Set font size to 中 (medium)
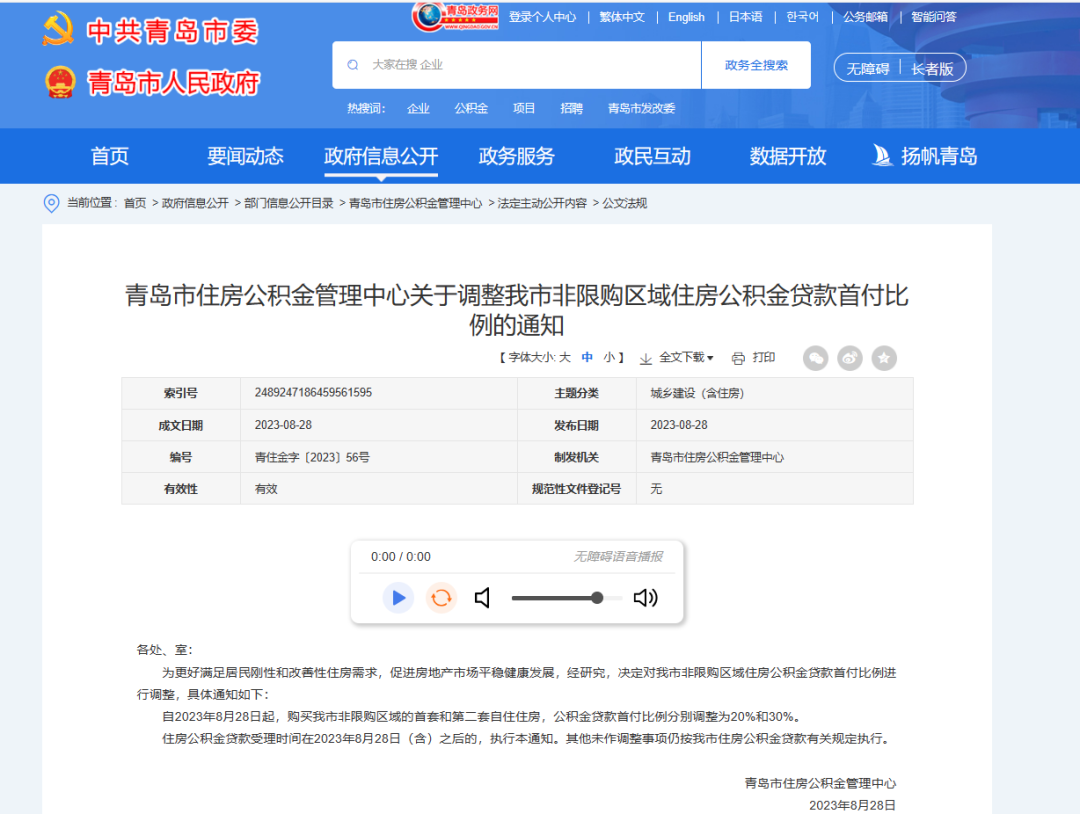Viewport: 1080px width, 814px height. (587, 358)
